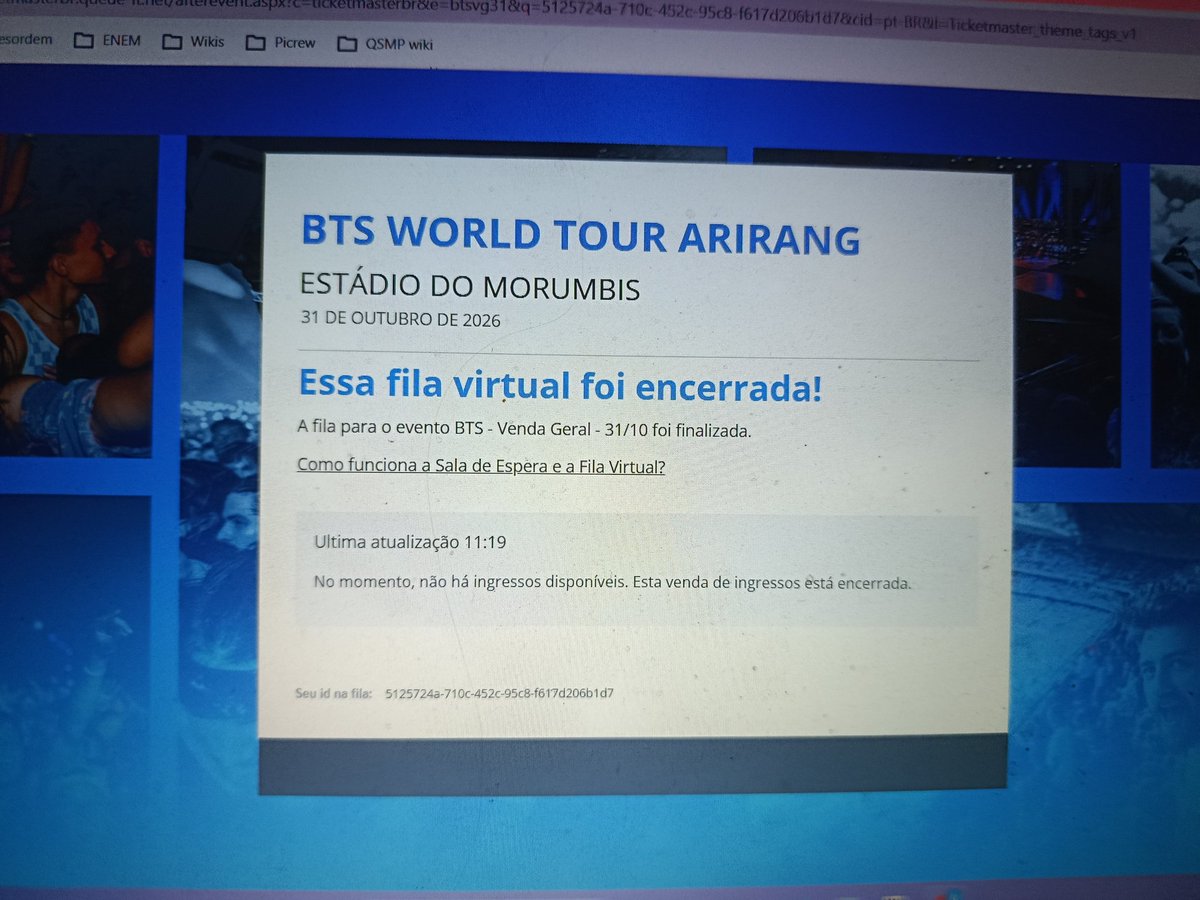Open the ENEM bookmarks folder

[107, 42]
